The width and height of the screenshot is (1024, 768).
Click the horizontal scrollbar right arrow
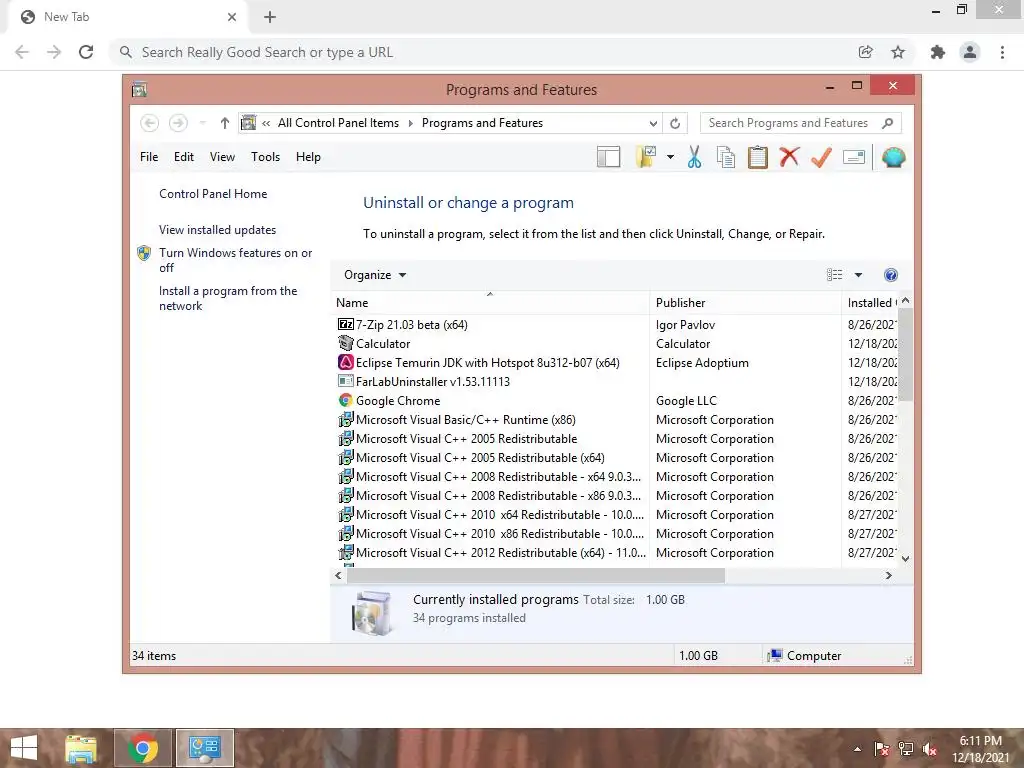pyautogui.click(x=888, y=575)
